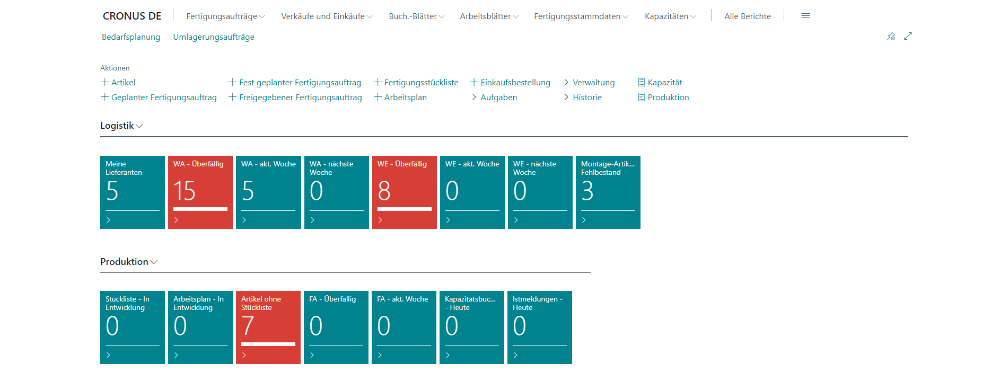Image resolution: width=1000 pixels, height=381 pixels.
Task: Collapse the Produktion section heading
Action: pyautogui.click(x=129, y=262)
